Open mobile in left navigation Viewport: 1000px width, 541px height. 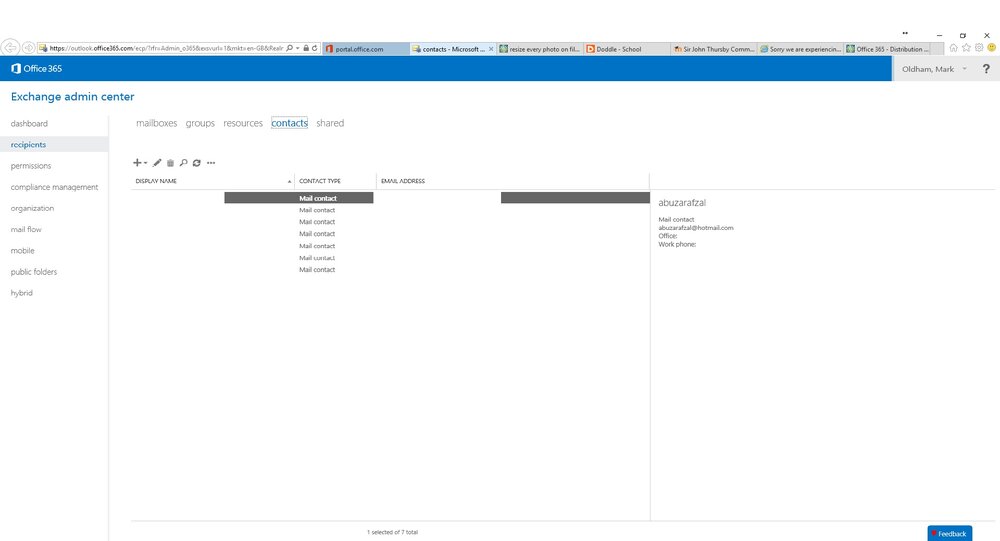point(22,251)
